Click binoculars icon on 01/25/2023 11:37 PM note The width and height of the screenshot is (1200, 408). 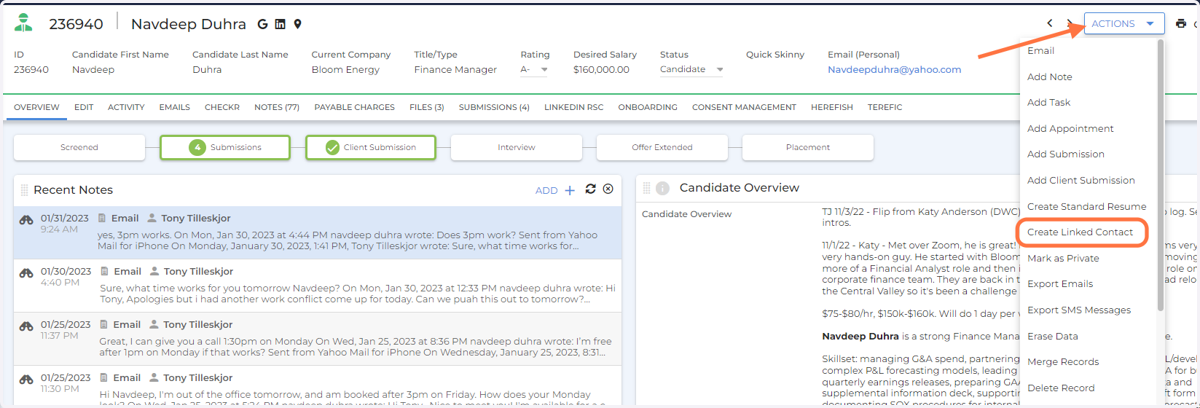tap(27, 325)
